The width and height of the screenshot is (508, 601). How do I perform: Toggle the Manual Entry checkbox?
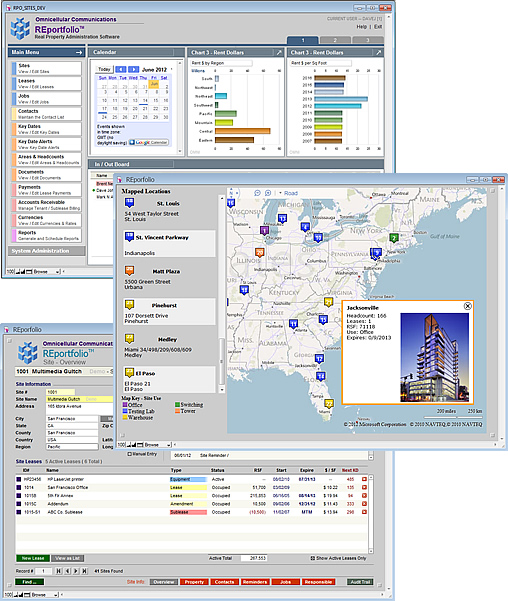point(130,454)
